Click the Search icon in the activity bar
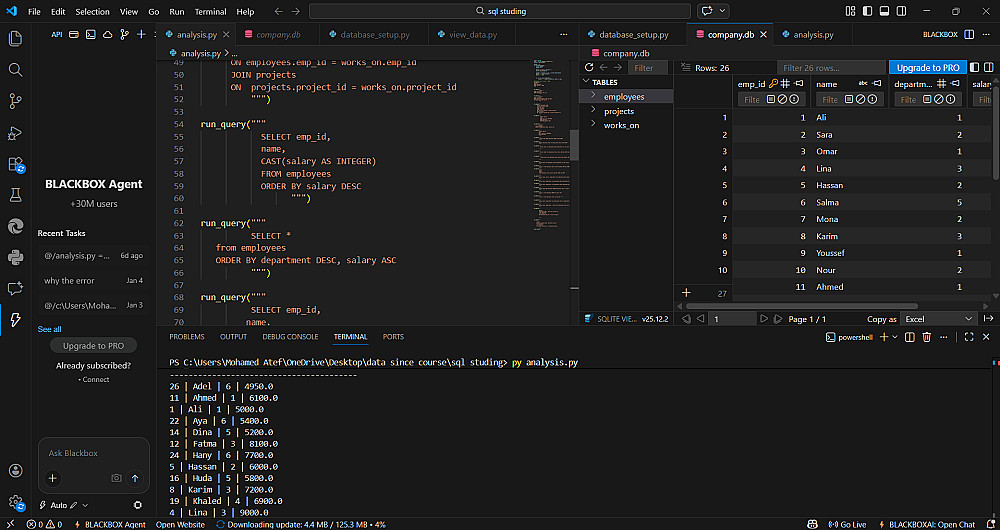Viewport: 1000px width, 530px height. 15,70
